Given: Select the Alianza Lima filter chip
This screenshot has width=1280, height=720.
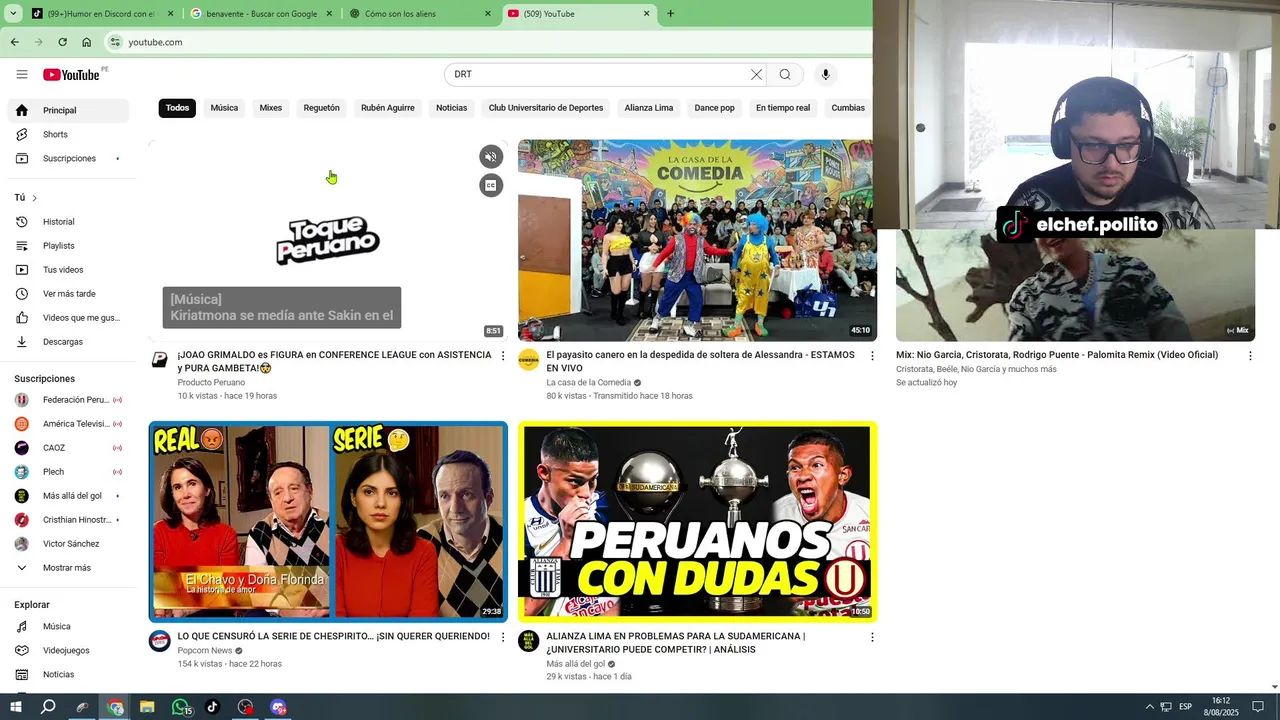Looking at the screenshot, I should pos(649,108).
